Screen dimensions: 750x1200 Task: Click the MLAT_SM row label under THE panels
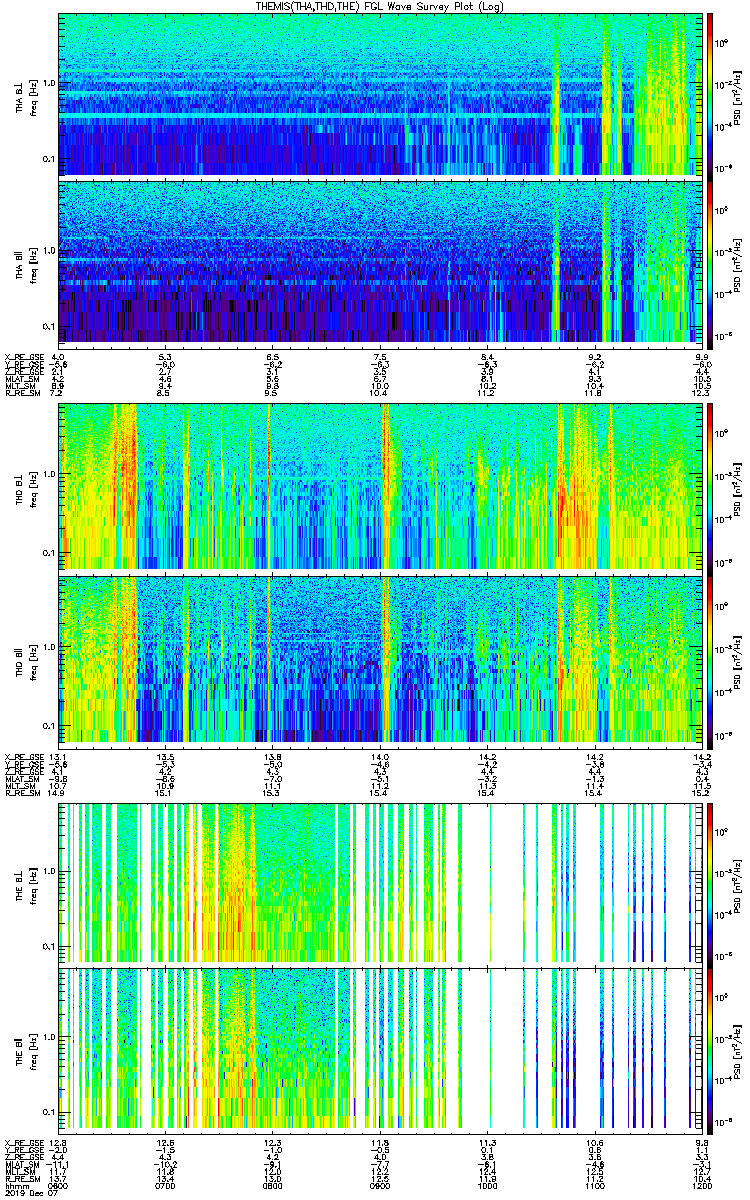pyautogui.click(x=22, y=1165)
